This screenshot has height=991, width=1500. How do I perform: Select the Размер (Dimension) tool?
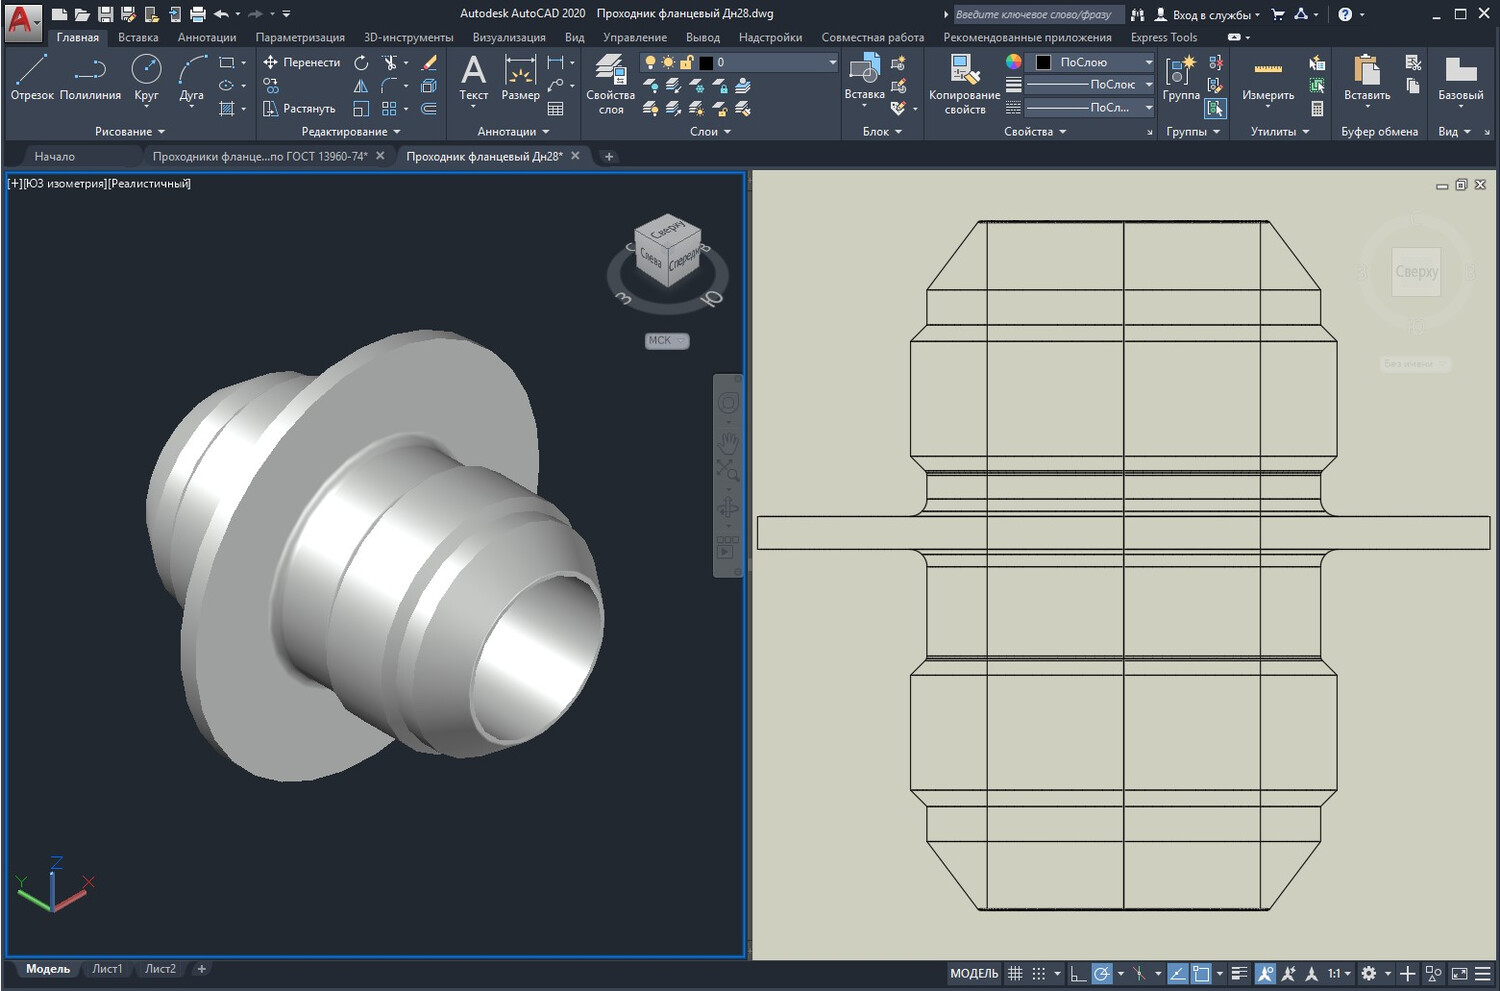click(x=520, y=78)
